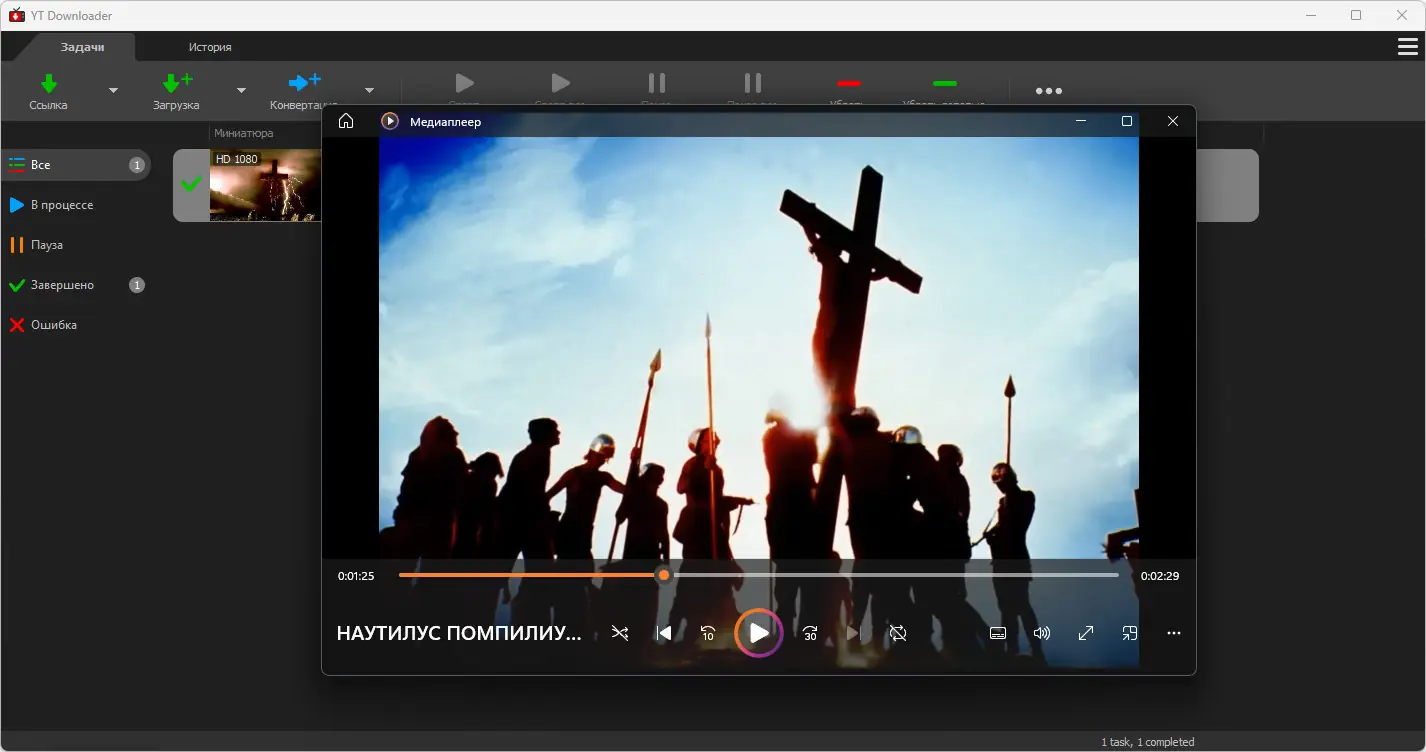The image size is (1426, 752).
Task: Expand the Ссылка dropdown arrow
Action: click(x=113, y=90)
